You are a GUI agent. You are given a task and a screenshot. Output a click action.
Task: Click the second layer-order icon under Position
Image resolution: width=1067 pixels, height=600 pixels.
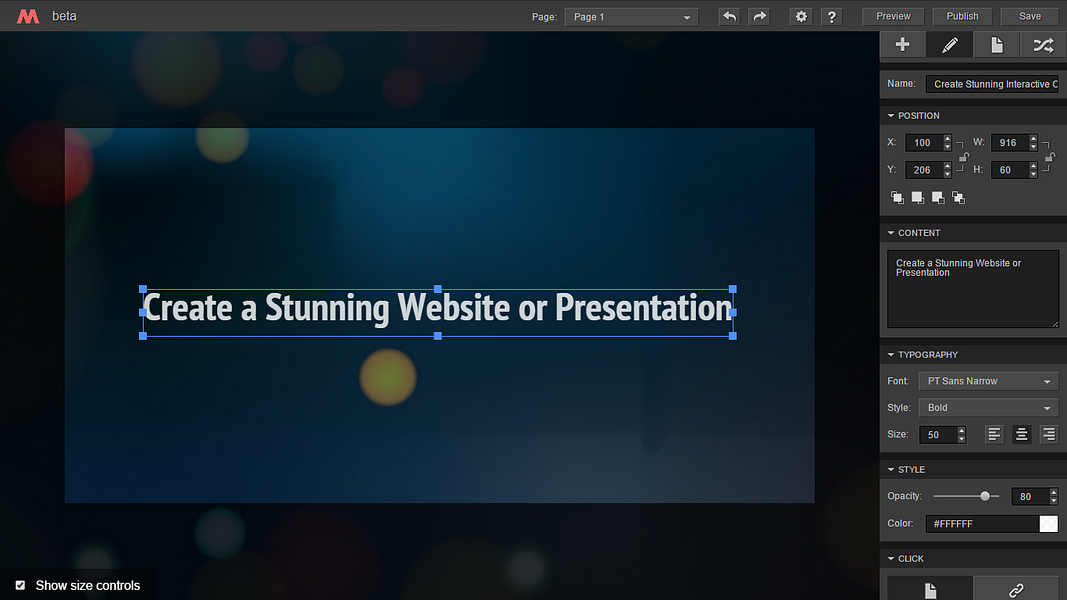[x=918, y=197]
